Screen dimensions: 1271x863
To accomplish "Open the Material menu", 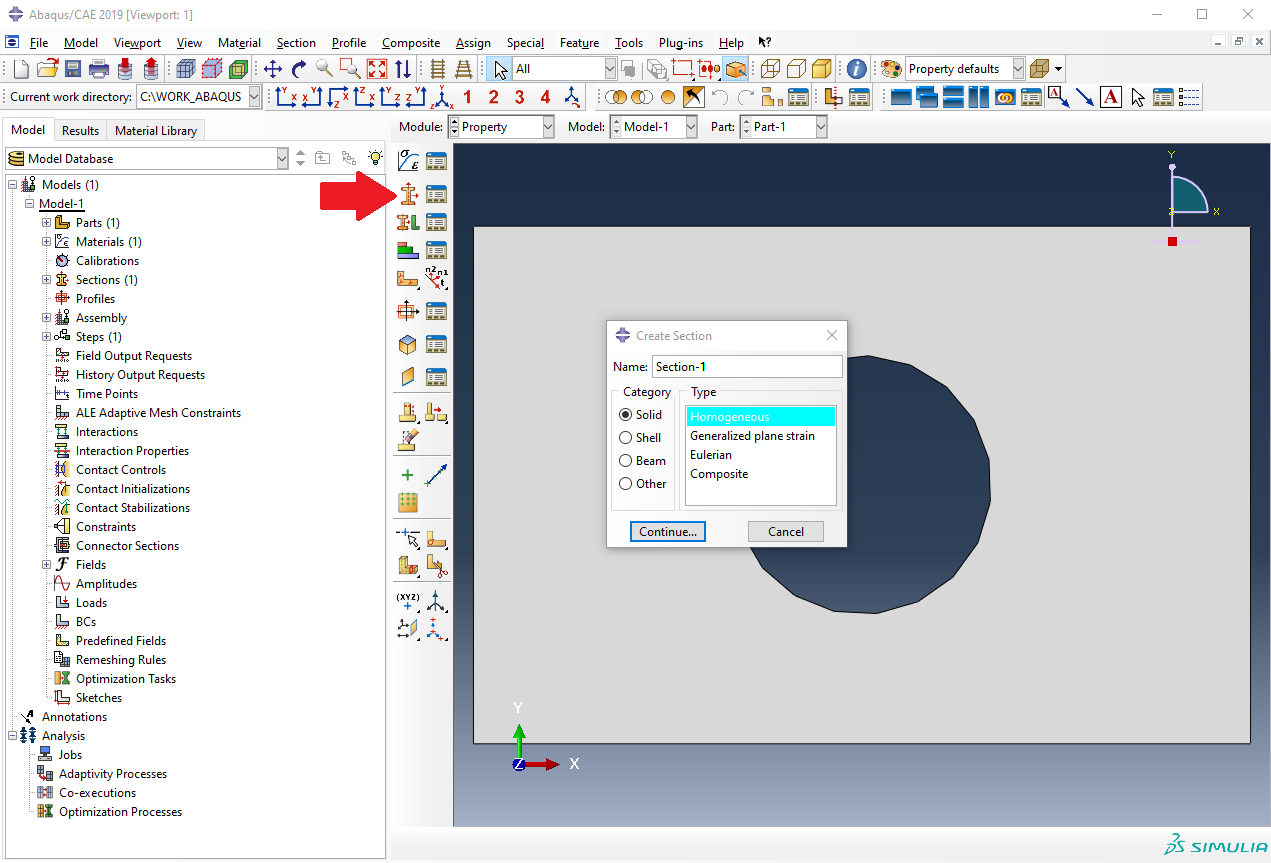I will pos(239,43).
